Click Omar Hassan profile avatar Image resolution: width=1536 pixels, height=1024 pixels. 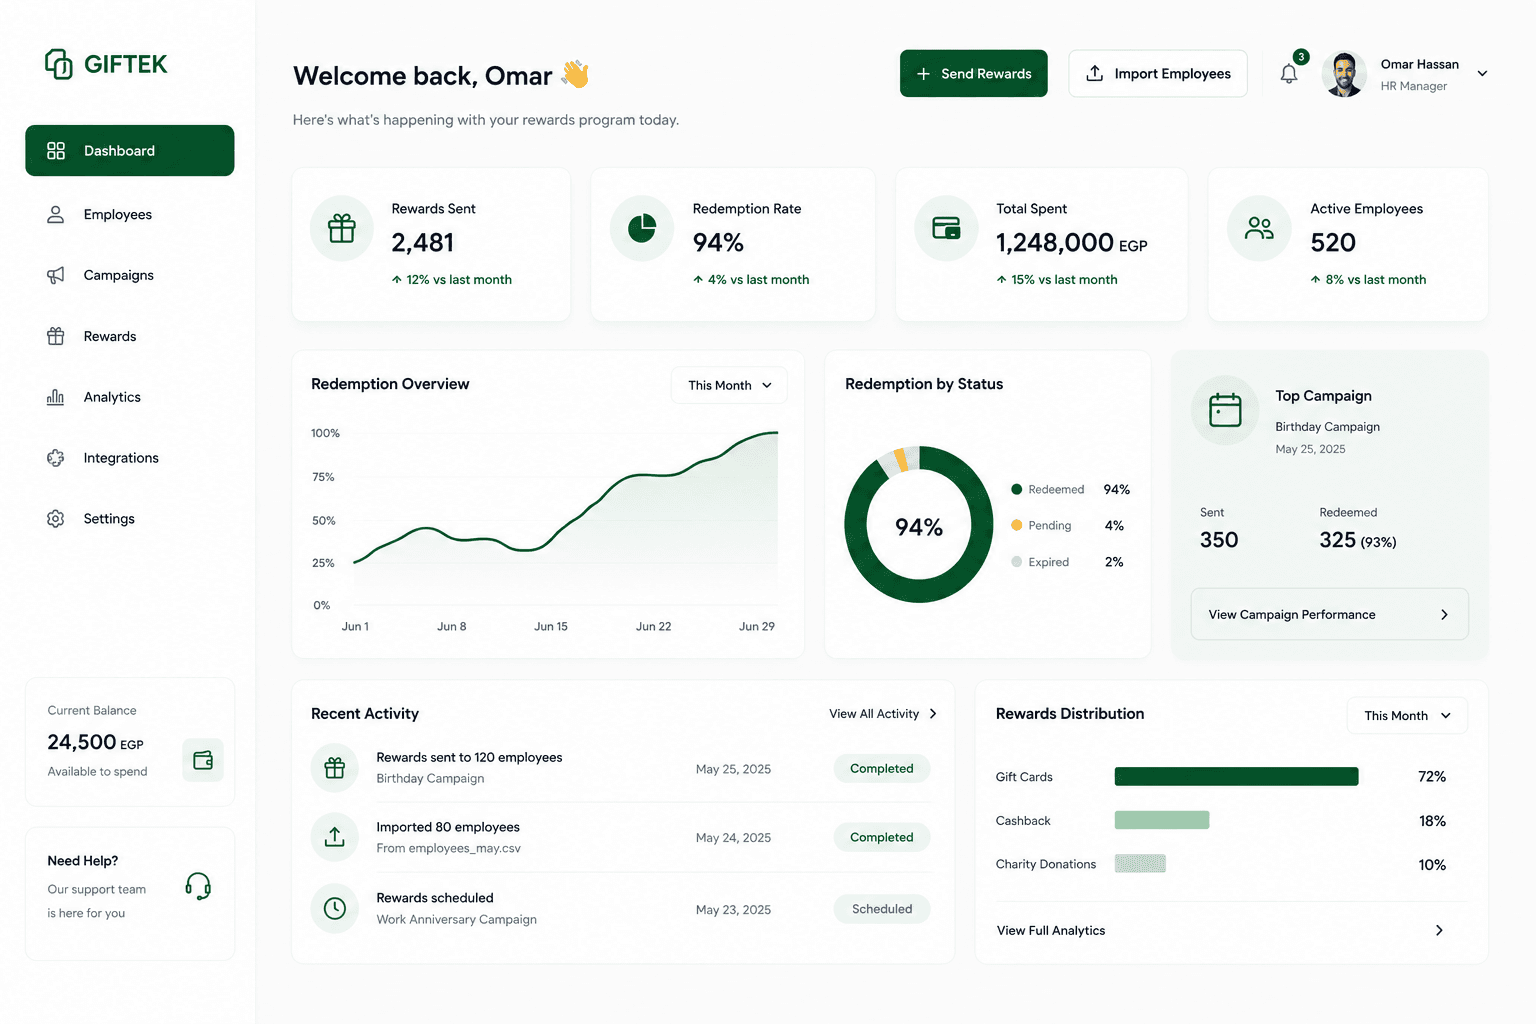point(1344,74)
